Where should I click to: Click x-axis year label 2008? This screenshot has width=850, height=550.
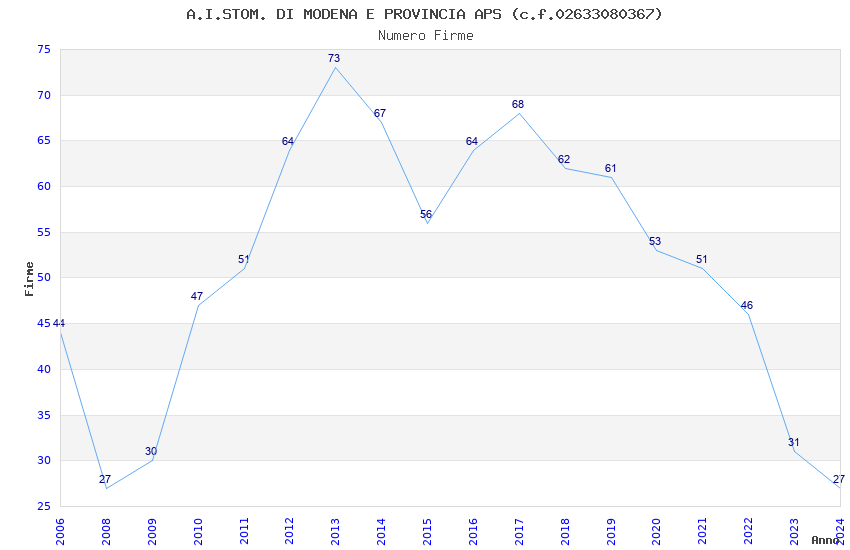[106, 531]
